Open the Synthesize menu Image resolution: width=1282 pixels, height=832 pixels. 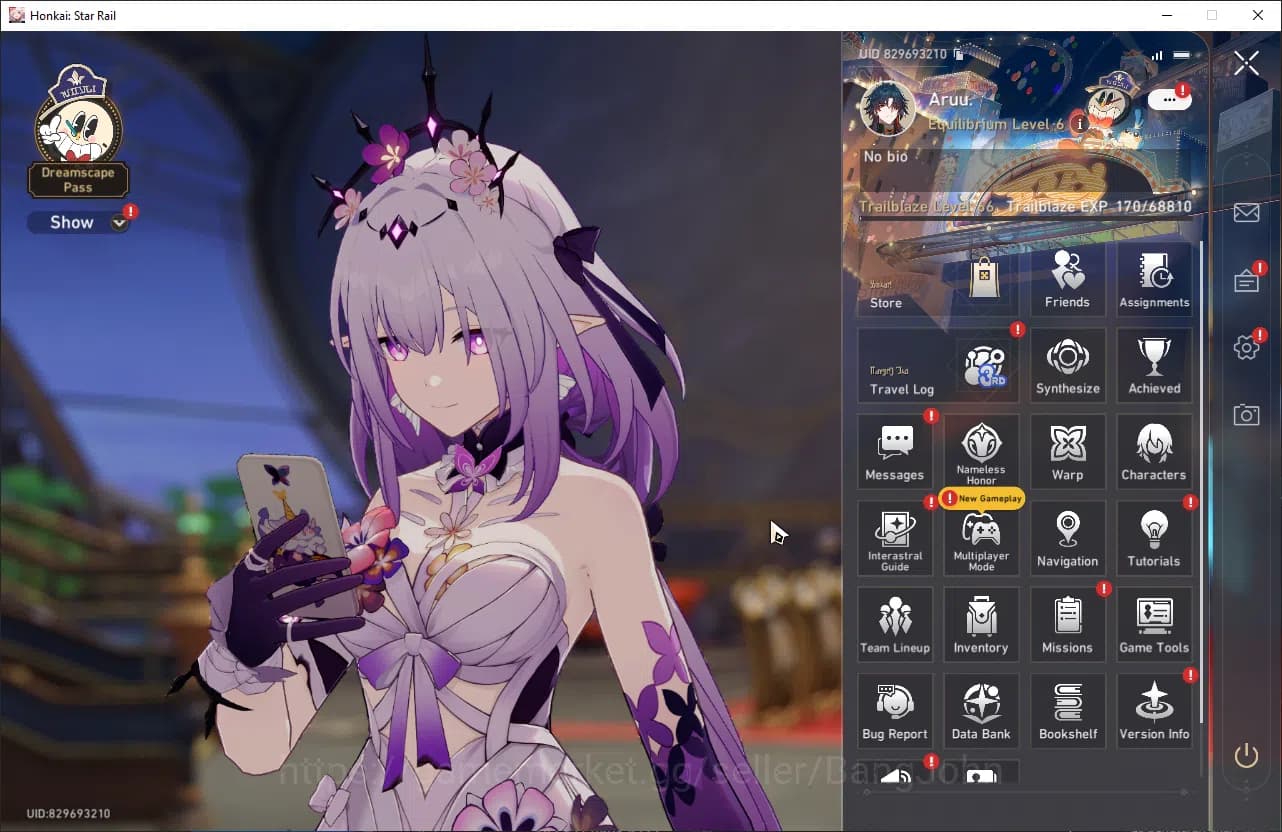[x=1067, y=366]
